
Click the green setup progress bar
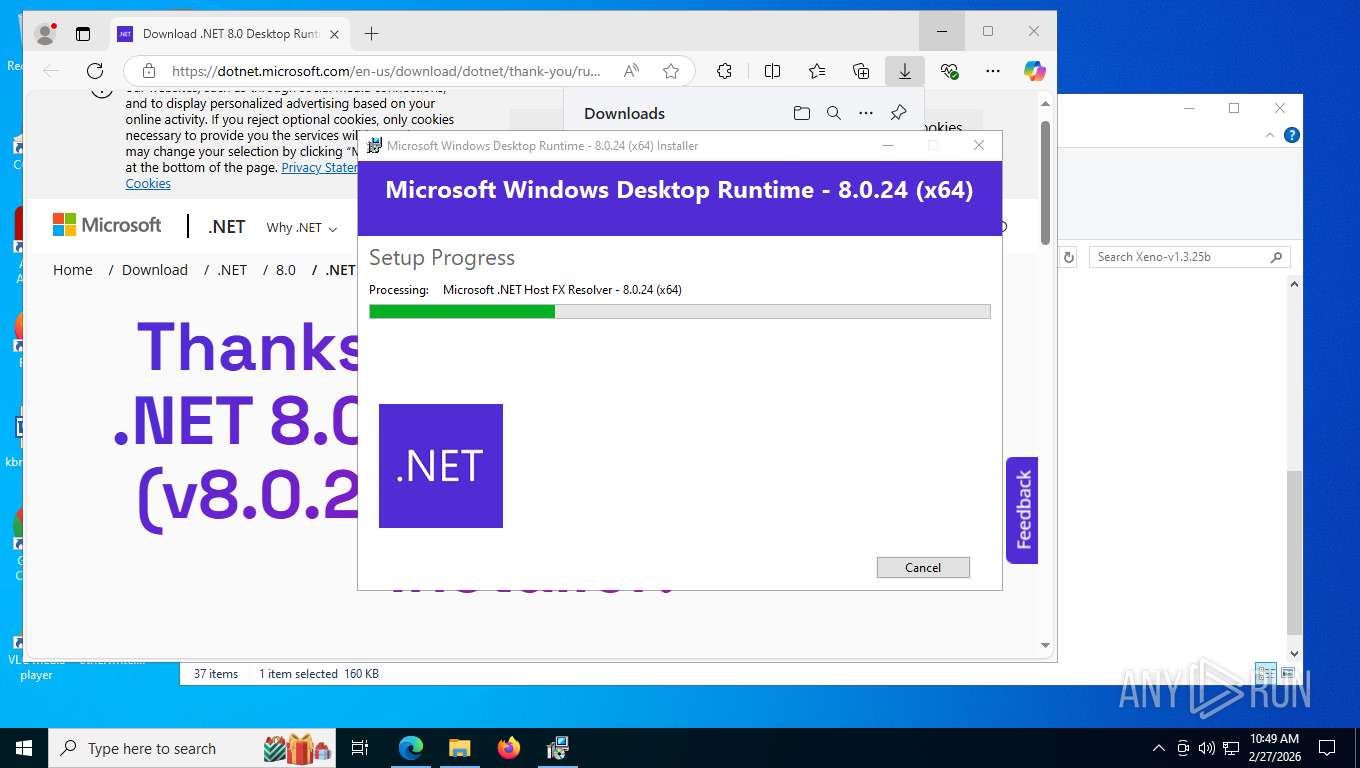pos(462,311)
